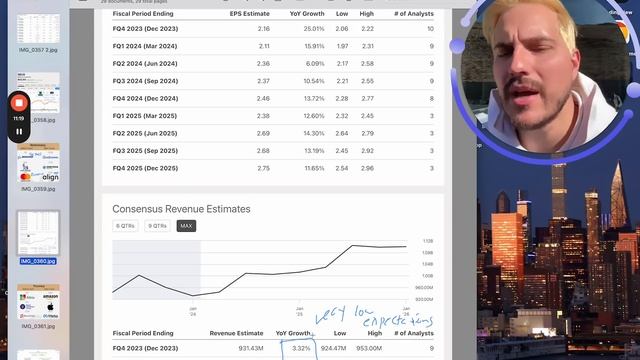The height and width of the screenshot is (360, 640).
Task: Click Fiscal Period Ending header in EPS table
Action: [x=143, y=14]
